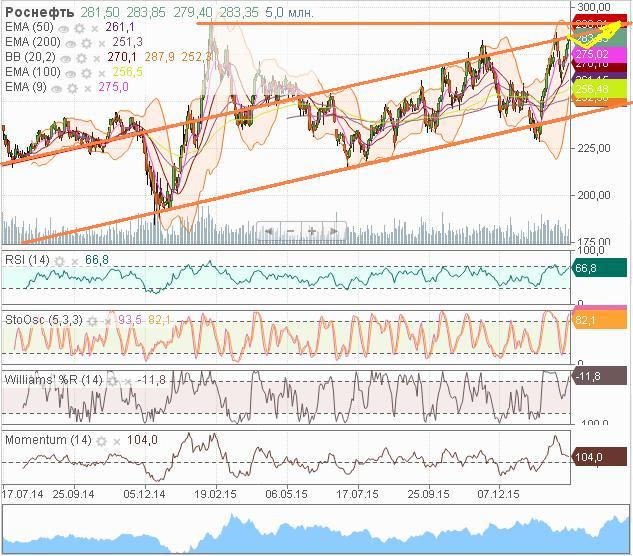Click the StoOsc (5,3,3) label
This screenshot has width=633, height=556.
[x=44, y=320]
